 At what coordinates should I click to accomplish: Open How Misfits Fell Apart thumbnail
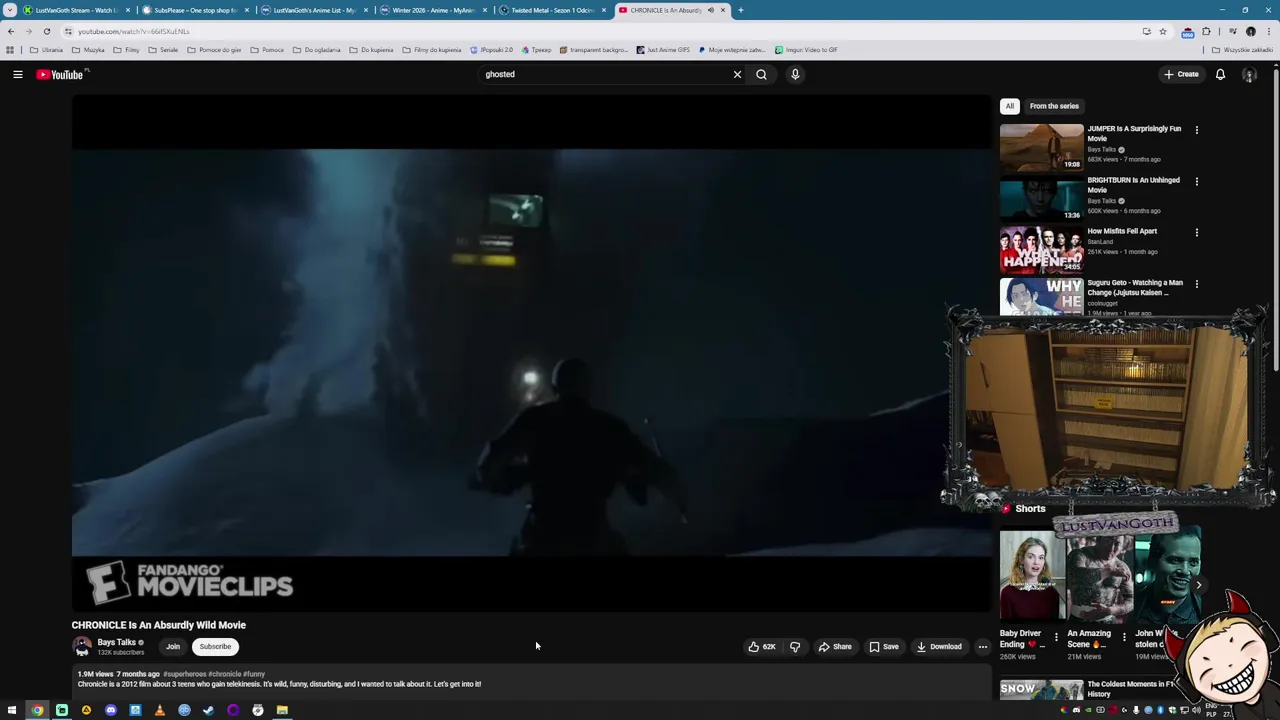[1041, 250]
